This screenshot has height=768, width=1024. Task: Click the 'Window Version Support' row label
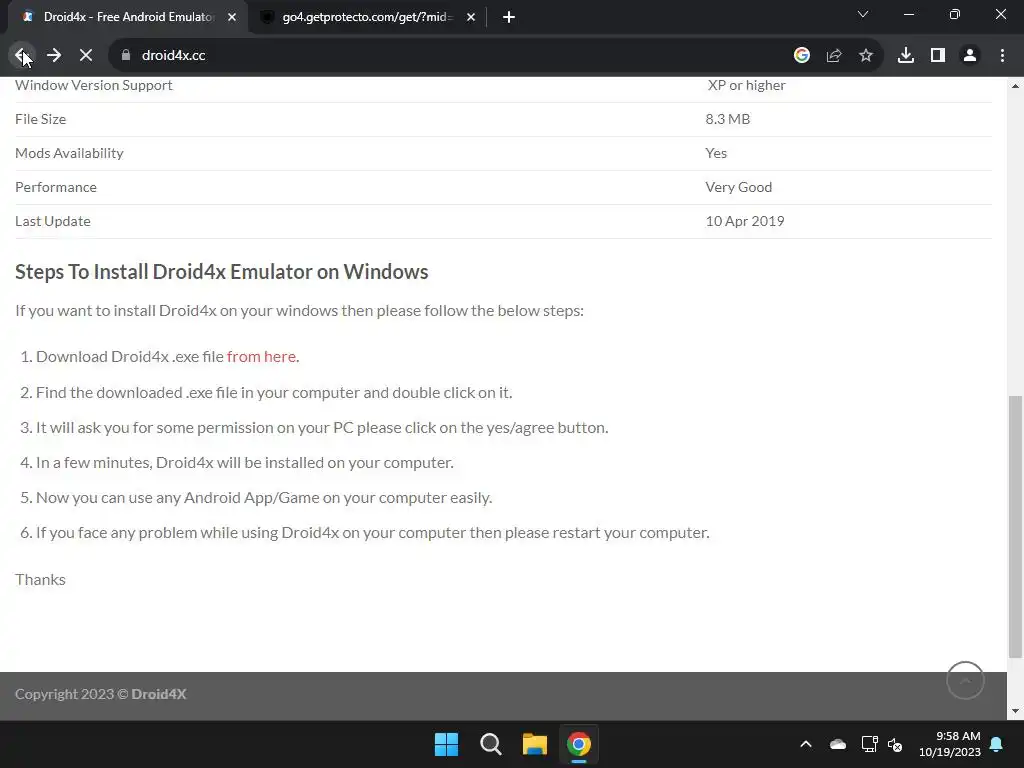[x=93, y=85]
